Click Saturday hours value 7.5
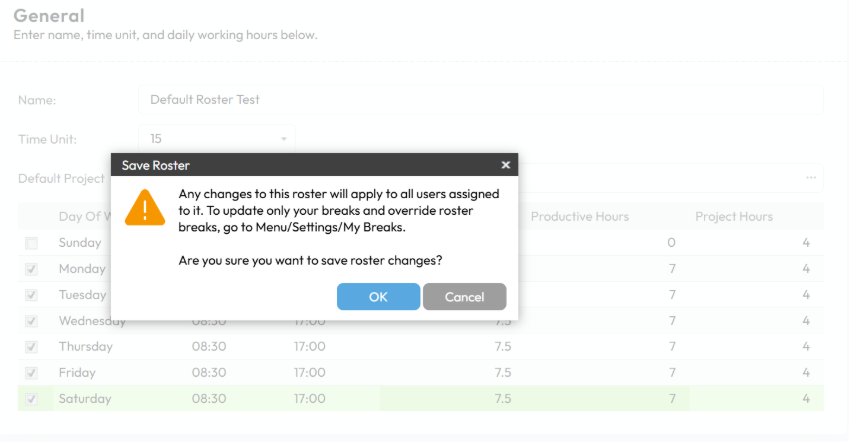Image resolution: width=850 pixels, height=442 pixels. 503,399
